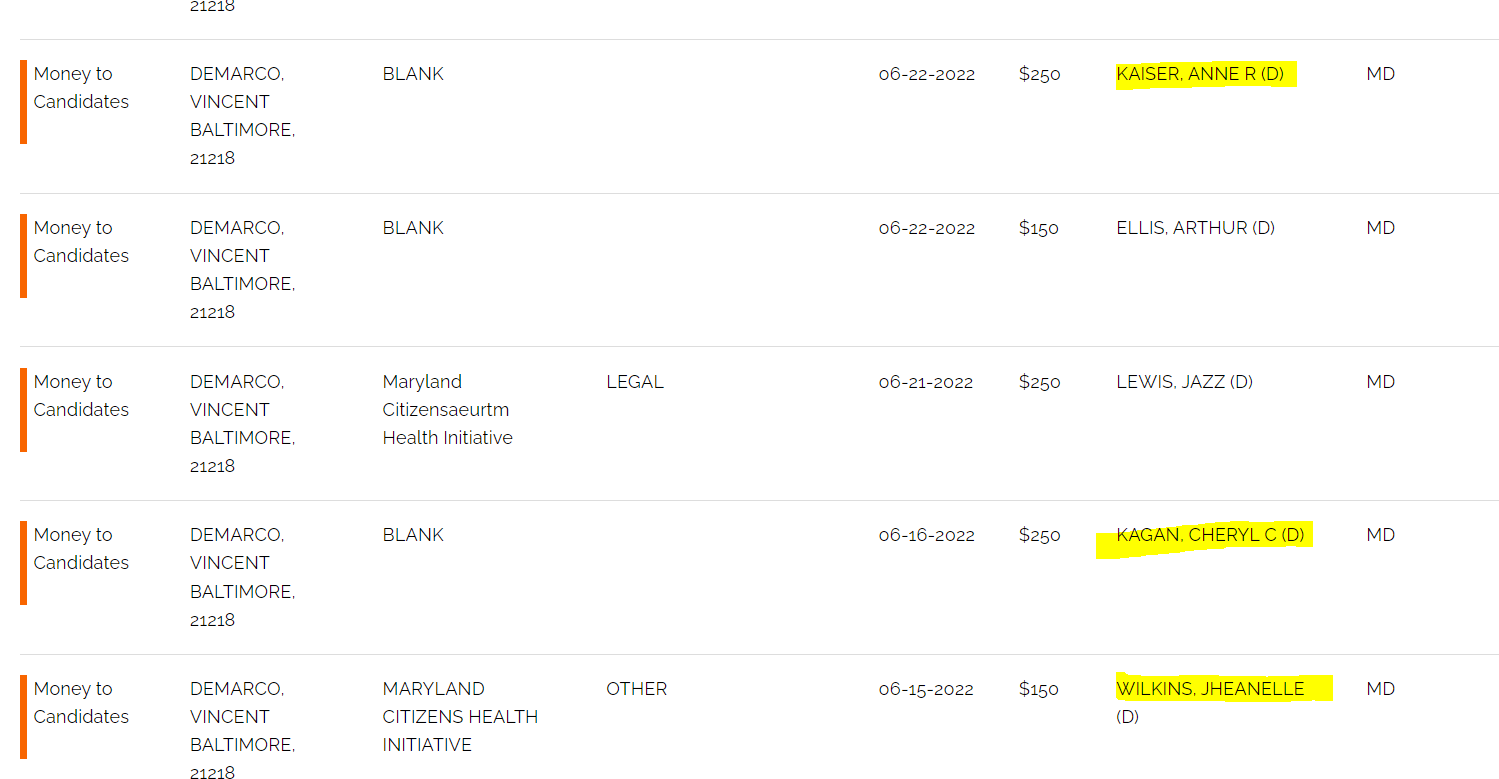Image resolution: width=1499 pixels, height=779 pixels.
Task: Open highlighted KAGAN, CHERYL C (D) recipient
Action: point(1210,535)
